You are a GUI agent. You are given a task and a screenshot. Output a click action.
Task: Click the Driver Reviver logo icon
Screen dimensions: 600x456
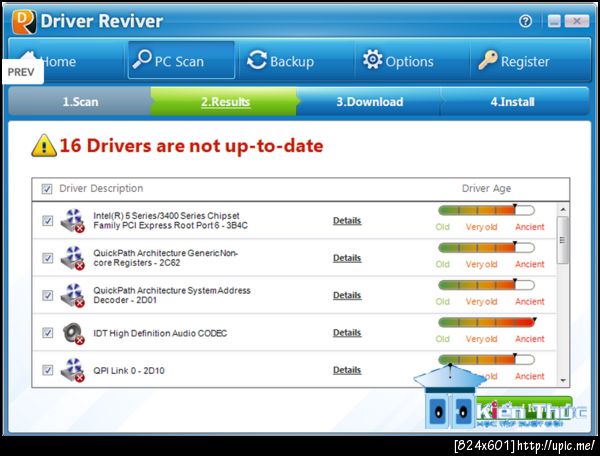click(x=24, y=21)
